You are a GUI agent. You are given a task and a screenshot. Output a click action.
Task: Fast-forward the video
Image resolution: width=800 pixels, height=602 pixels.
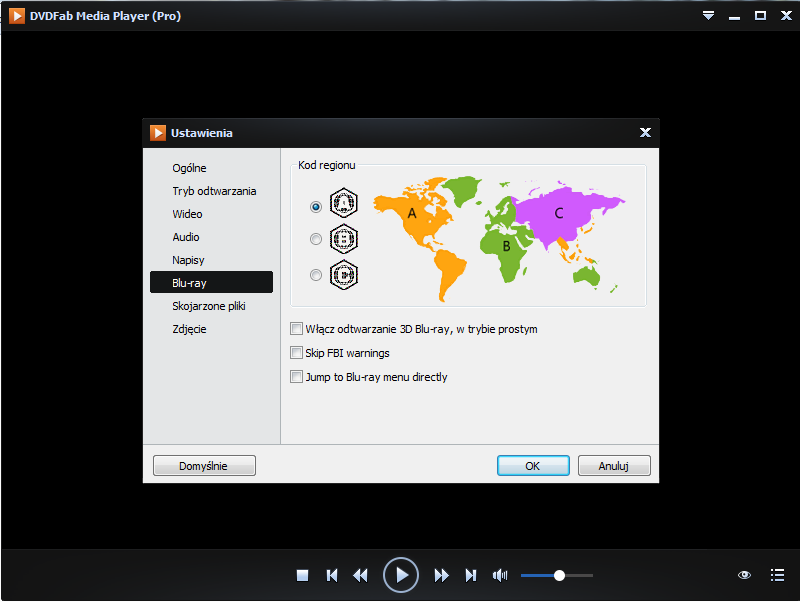pos(441,575)
